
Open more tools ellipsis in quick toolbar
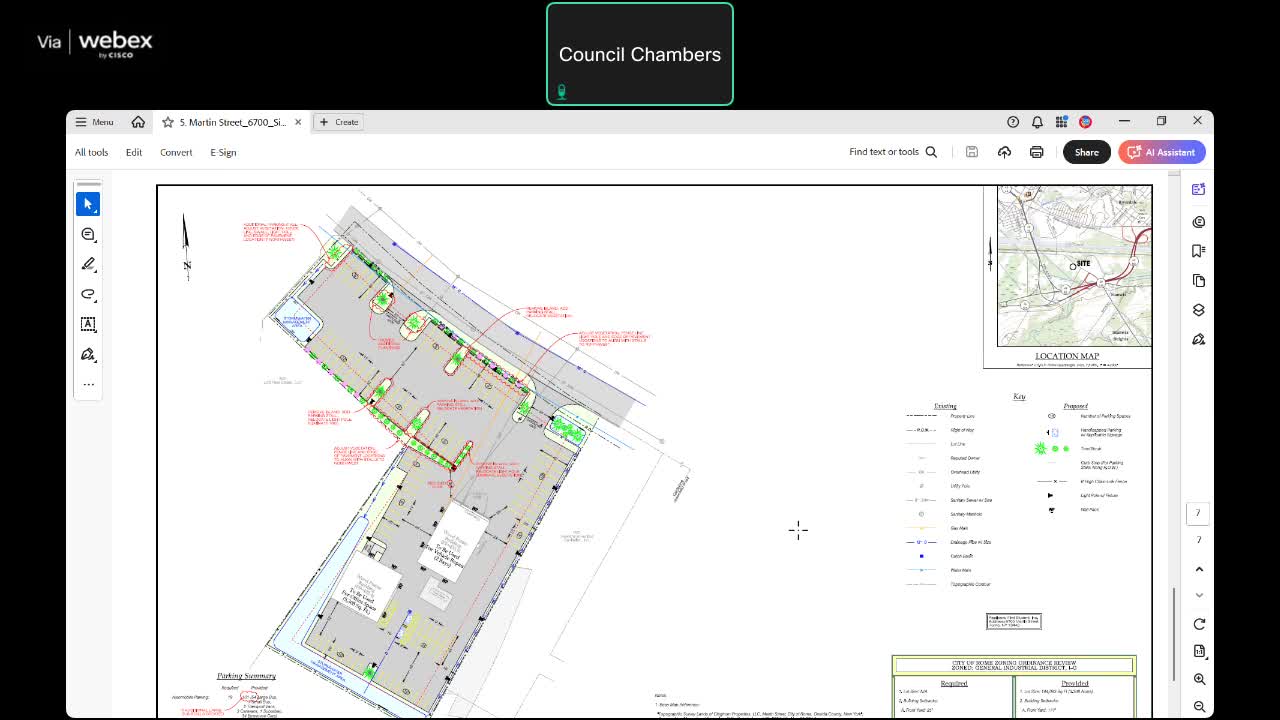coord(88,384)
